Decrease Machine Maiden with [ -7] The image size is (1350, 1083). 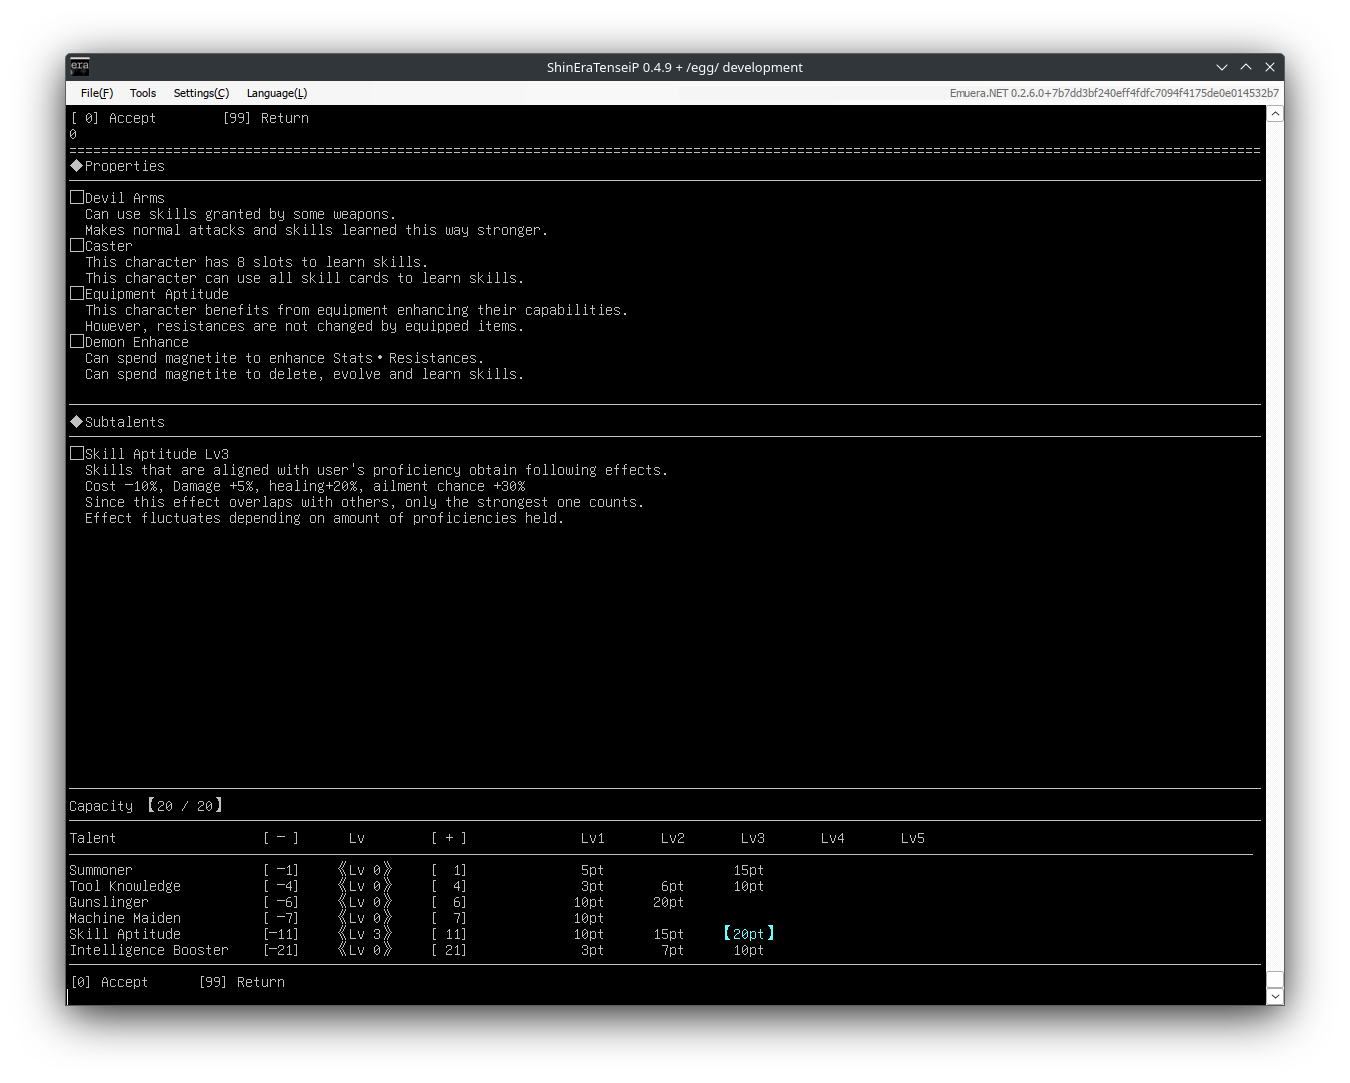[x=281, y=918]
